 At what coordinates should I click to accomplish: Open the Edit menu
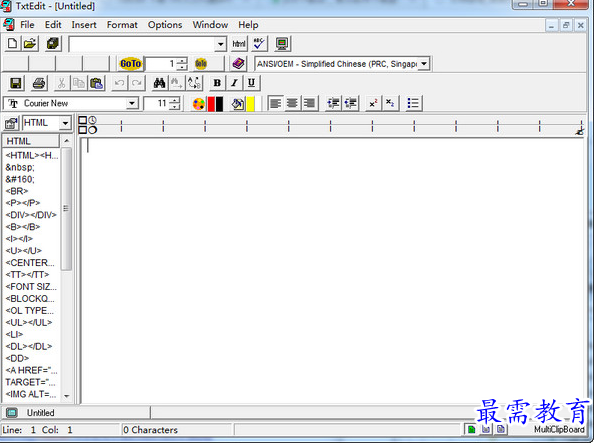[x=53, y=25]
